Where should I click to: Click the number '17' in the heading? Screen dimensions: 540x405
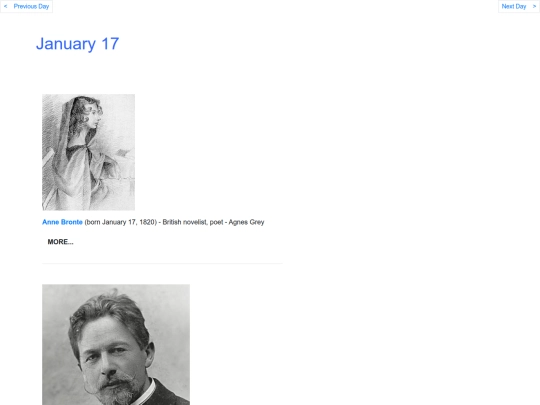(110, 44)
